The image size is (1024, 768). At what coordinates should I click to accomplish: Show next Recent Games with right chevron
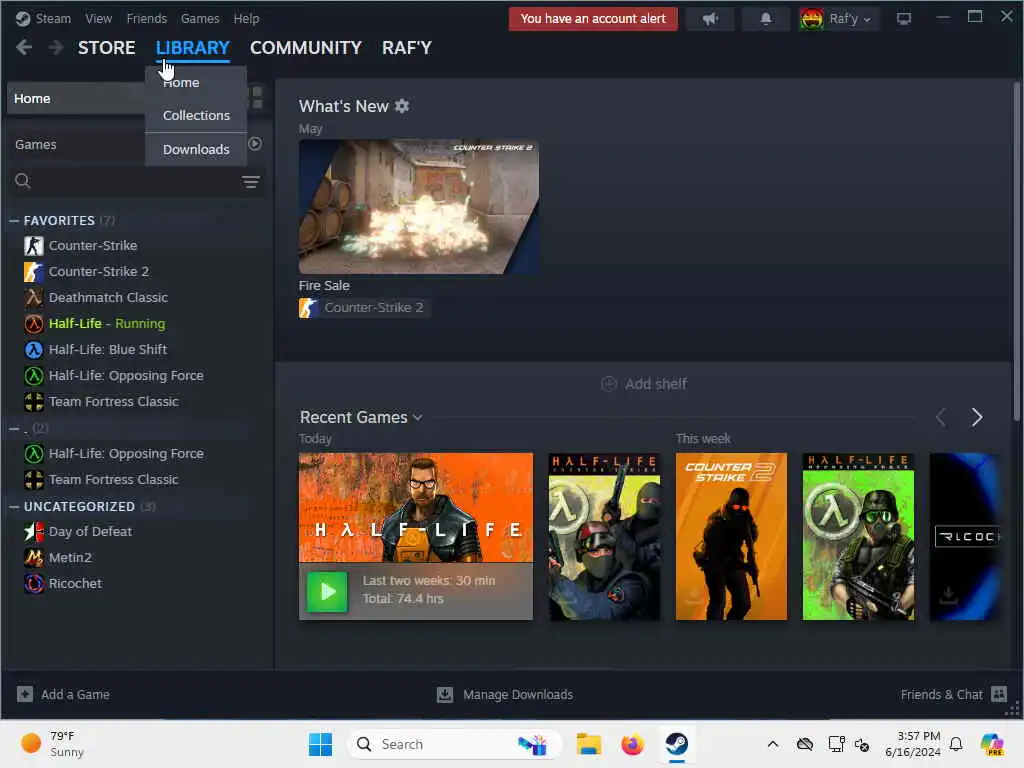[x=977, y=417]
